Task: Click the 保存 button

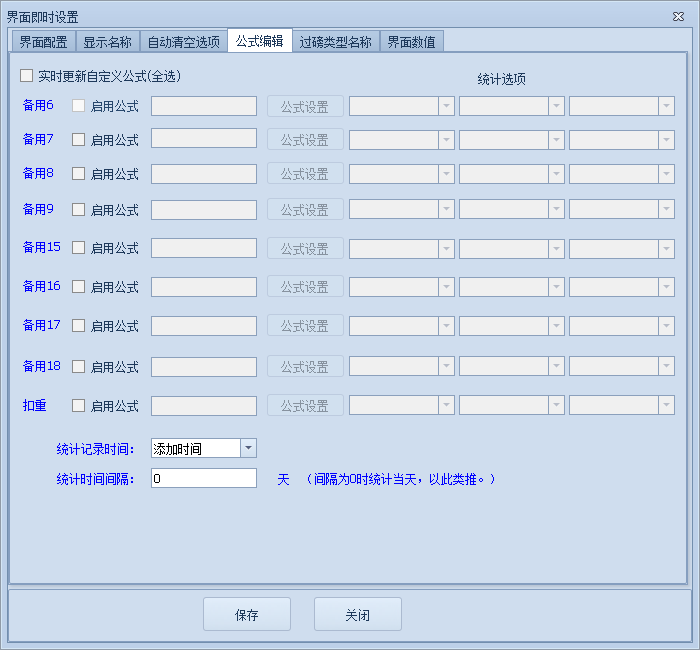Action: pos(247,614)
